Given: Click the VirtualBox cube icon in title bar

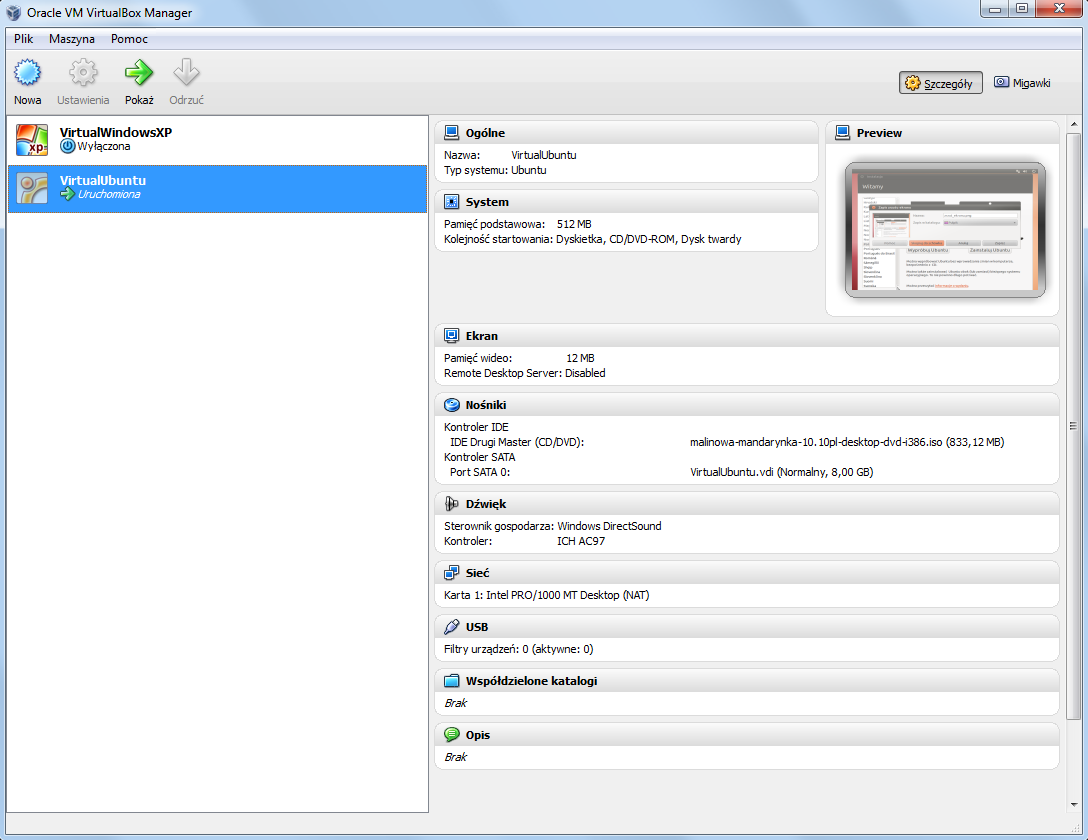Looking at the screenshot, I should [x=13, y=12].
